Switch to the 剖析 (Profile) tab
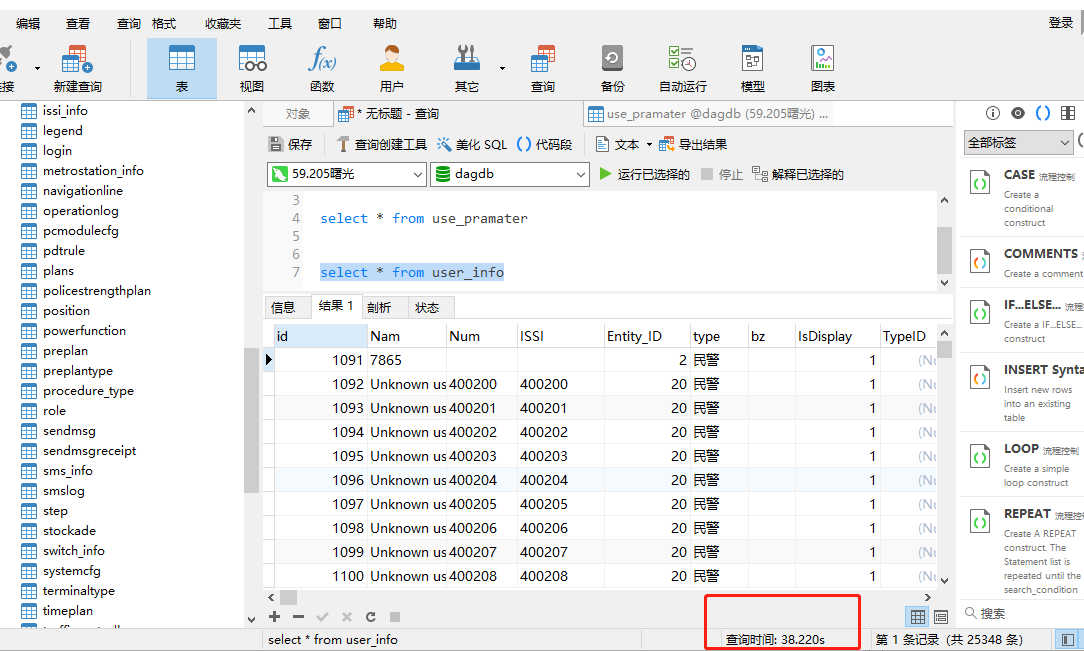 coord(379,307)
